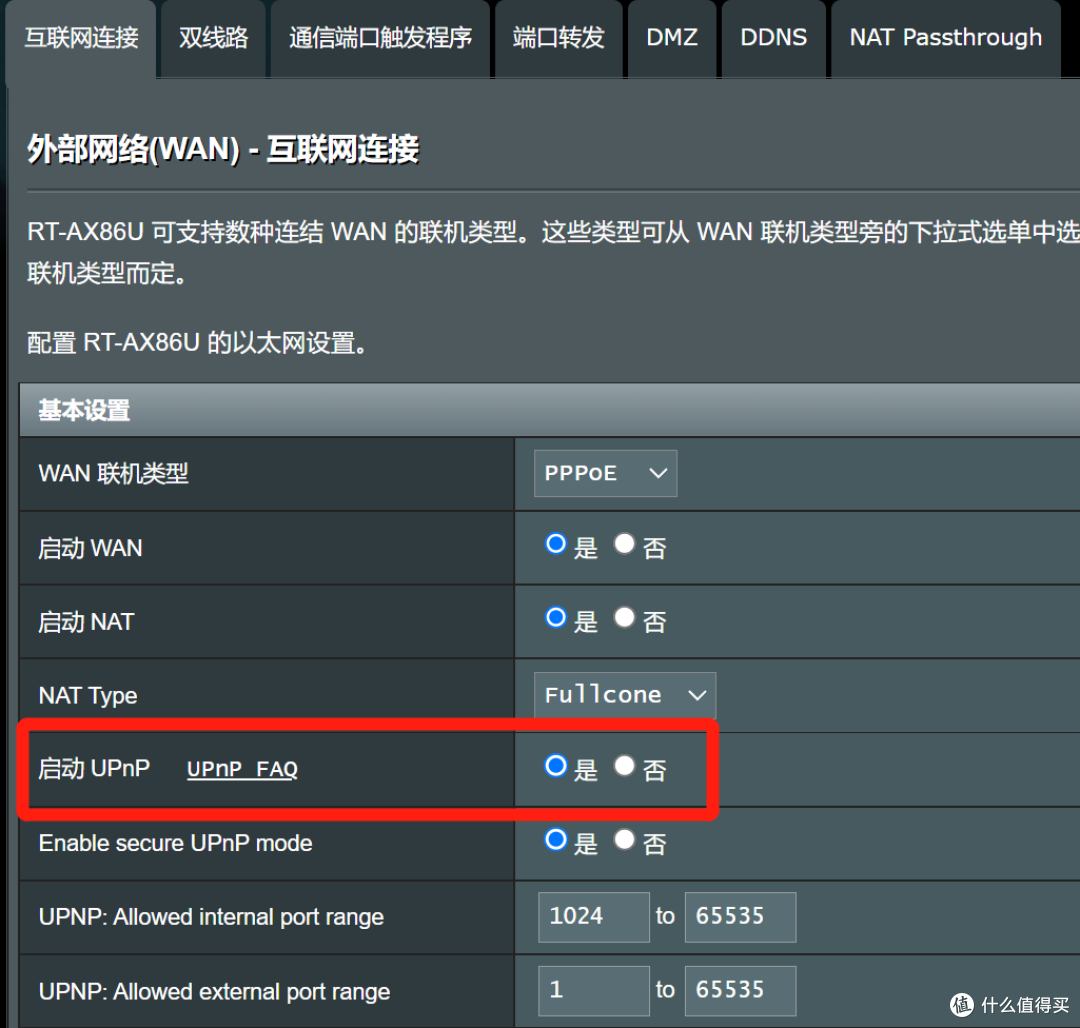Switch to the DMZ tab
Viewport: 1080px width, 1028px height.
671,38
